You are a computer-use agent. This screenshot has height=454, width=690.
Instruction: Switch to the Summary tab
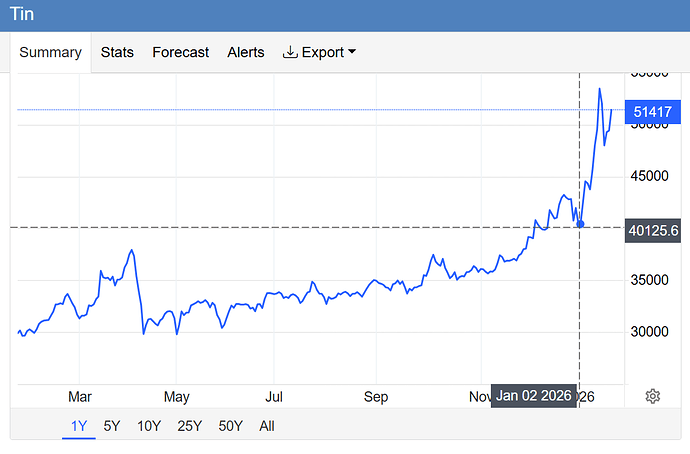[51, 52]
